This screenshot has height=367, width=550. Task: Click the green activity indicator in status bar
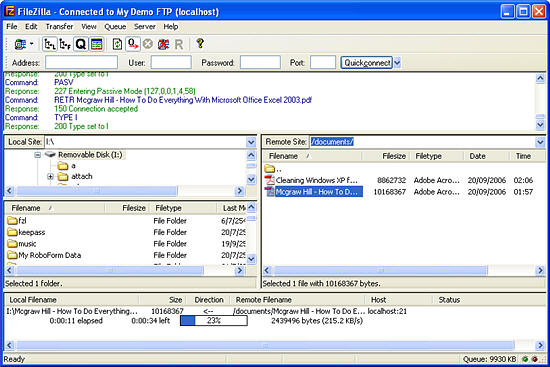point(525,359)
